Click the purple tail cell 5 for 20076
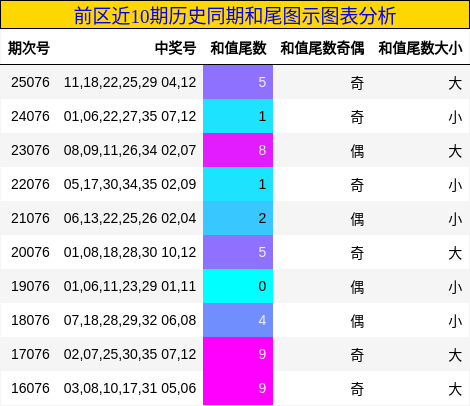The image size is (470, 406). [x=238, y=252]
